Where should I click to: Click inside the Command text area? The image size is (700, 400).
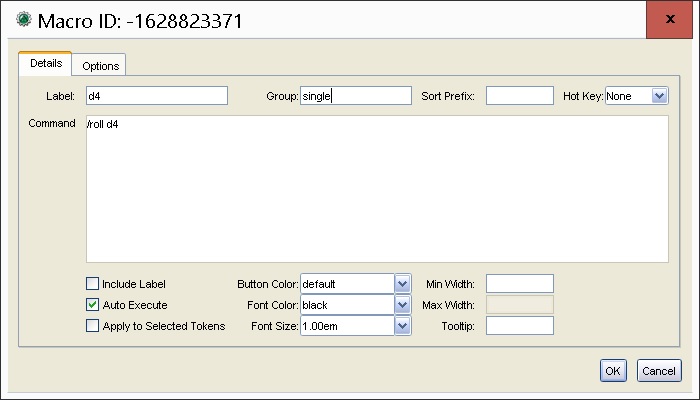coord(377,189)
